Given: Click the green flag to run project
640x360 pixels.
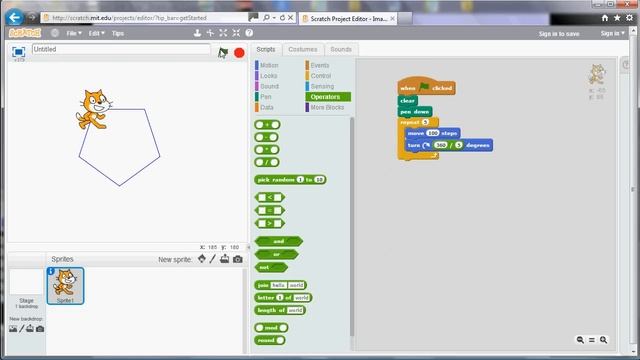Looking at the screenshot, I should point(223,53).
